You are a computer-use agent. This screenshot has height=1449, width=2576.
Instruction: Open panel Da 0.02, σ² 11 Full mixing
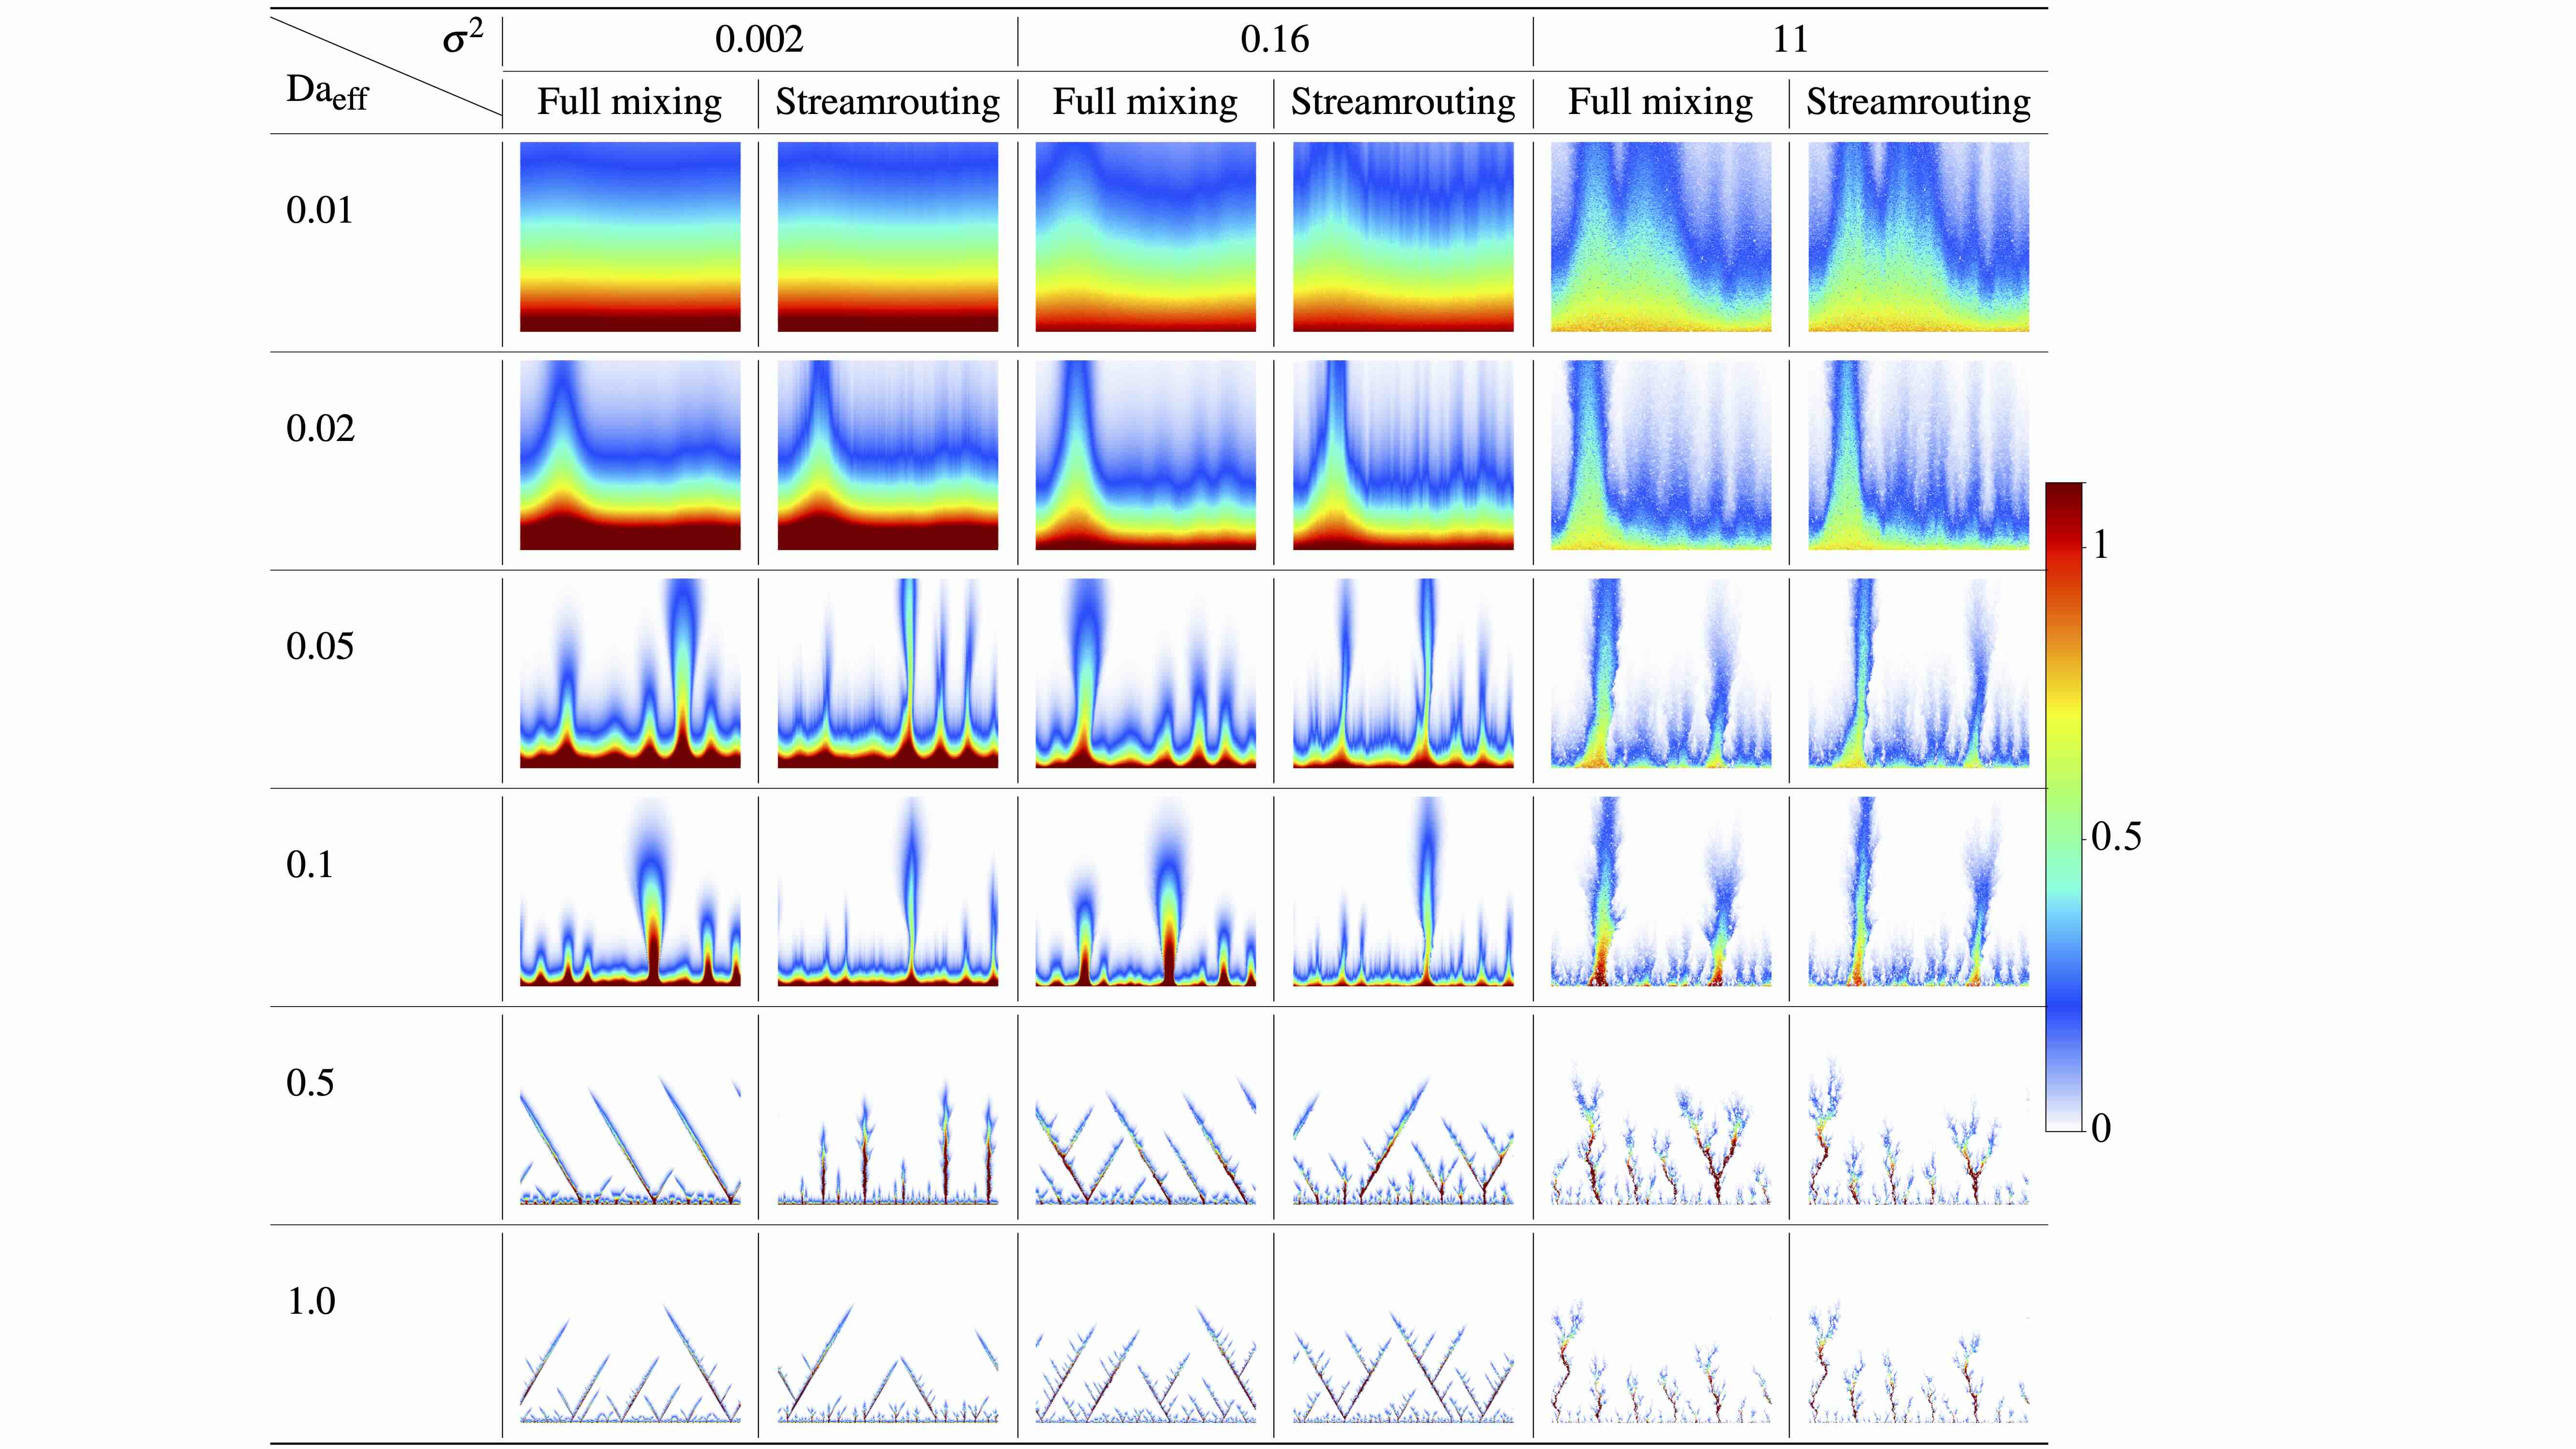pyautogui.click(x=1661, y=455)
